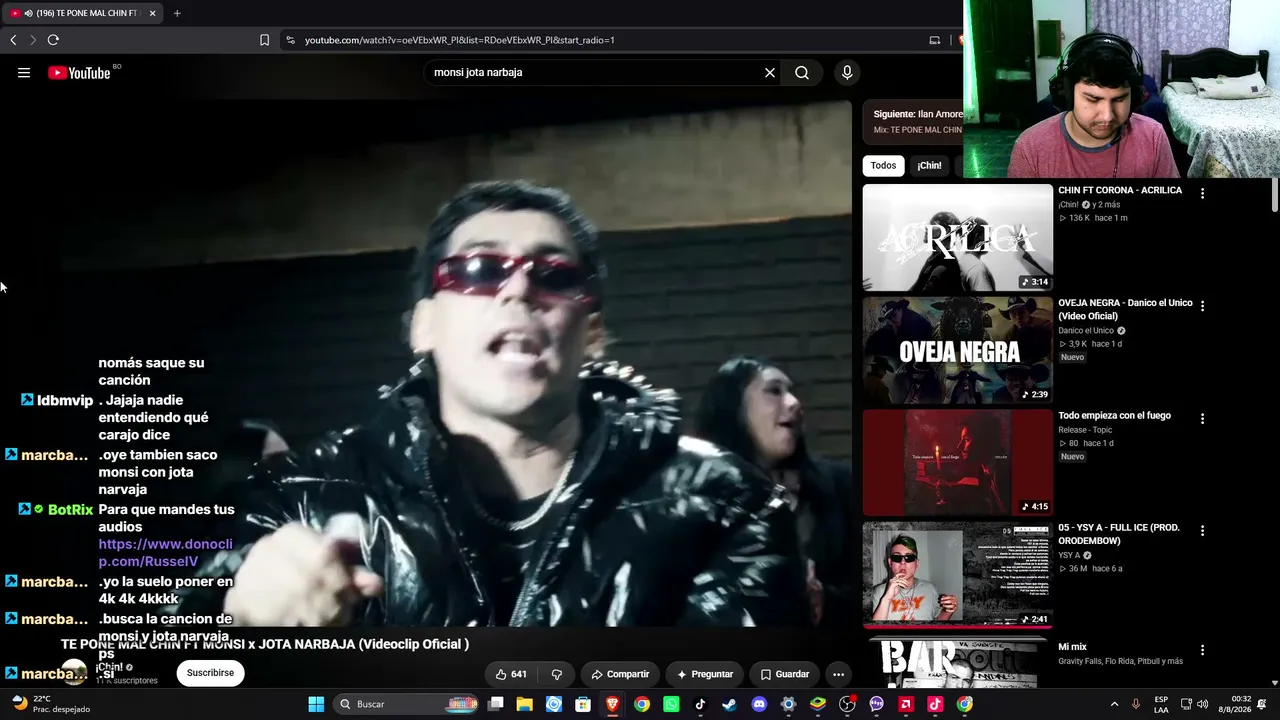Open network and volume quick settings
Image resolution: width=1280 pixels, height=720 pixels.
click(1194, 704)
